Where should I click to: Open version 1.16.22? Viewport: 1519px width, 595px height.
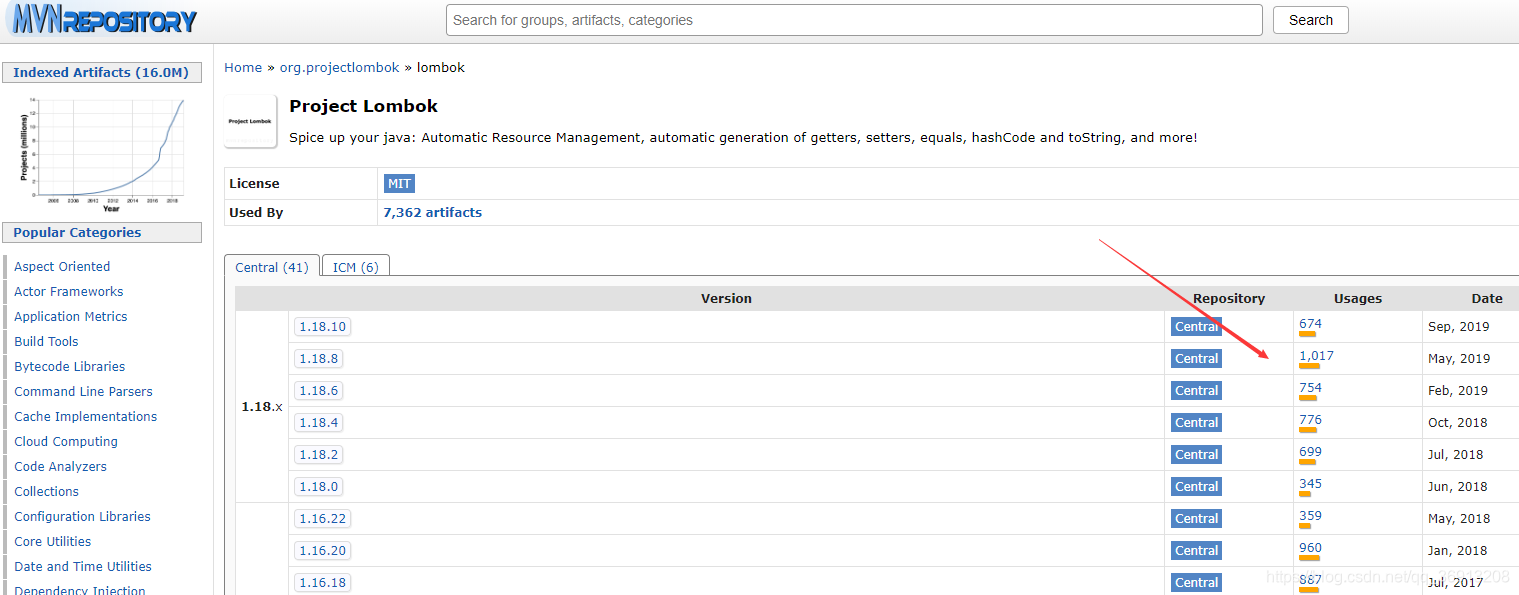tap(322, 518)
